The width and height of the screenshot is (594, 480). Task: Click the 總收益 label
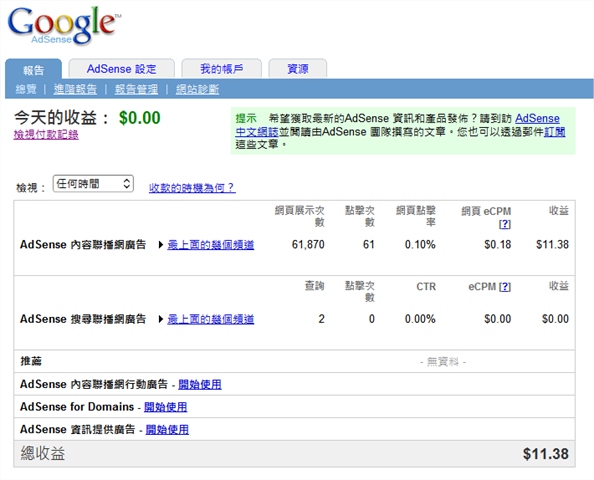tap(43, 453)
